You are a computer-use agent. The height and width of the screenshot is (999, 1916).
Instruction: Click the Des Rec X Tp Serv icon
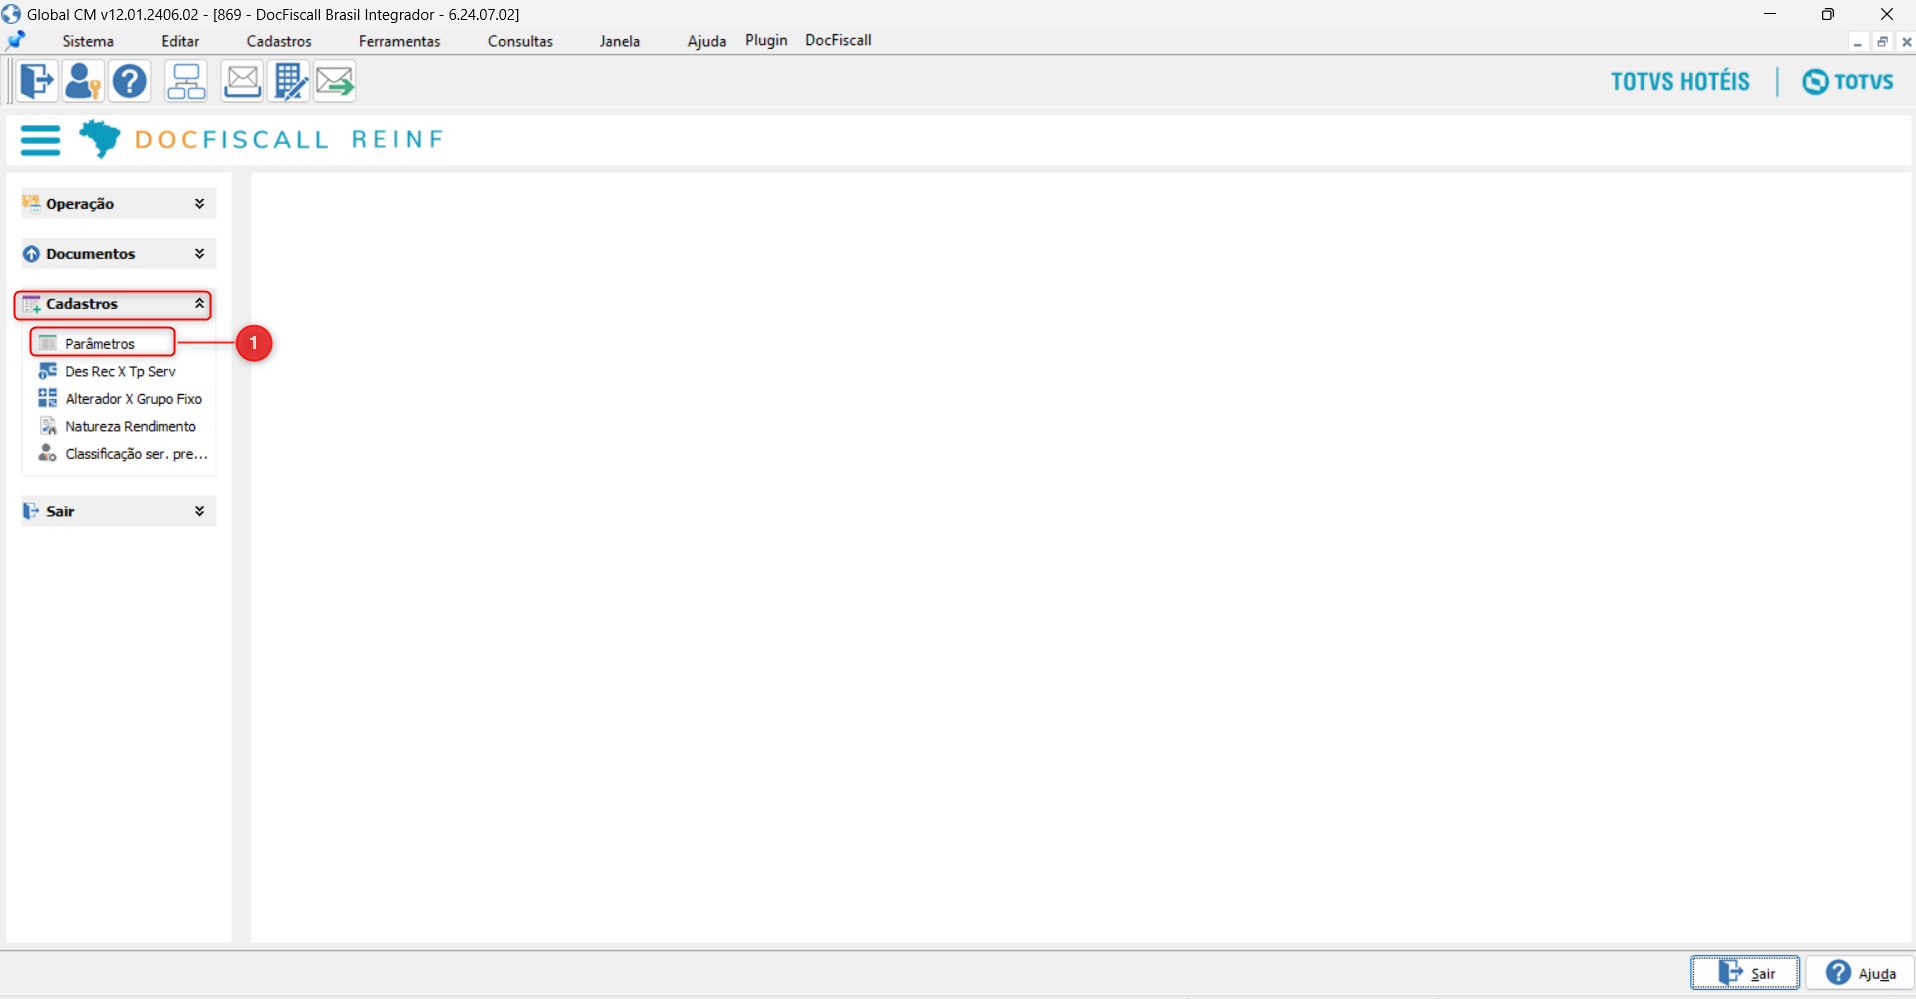click(x=47, y=371)
